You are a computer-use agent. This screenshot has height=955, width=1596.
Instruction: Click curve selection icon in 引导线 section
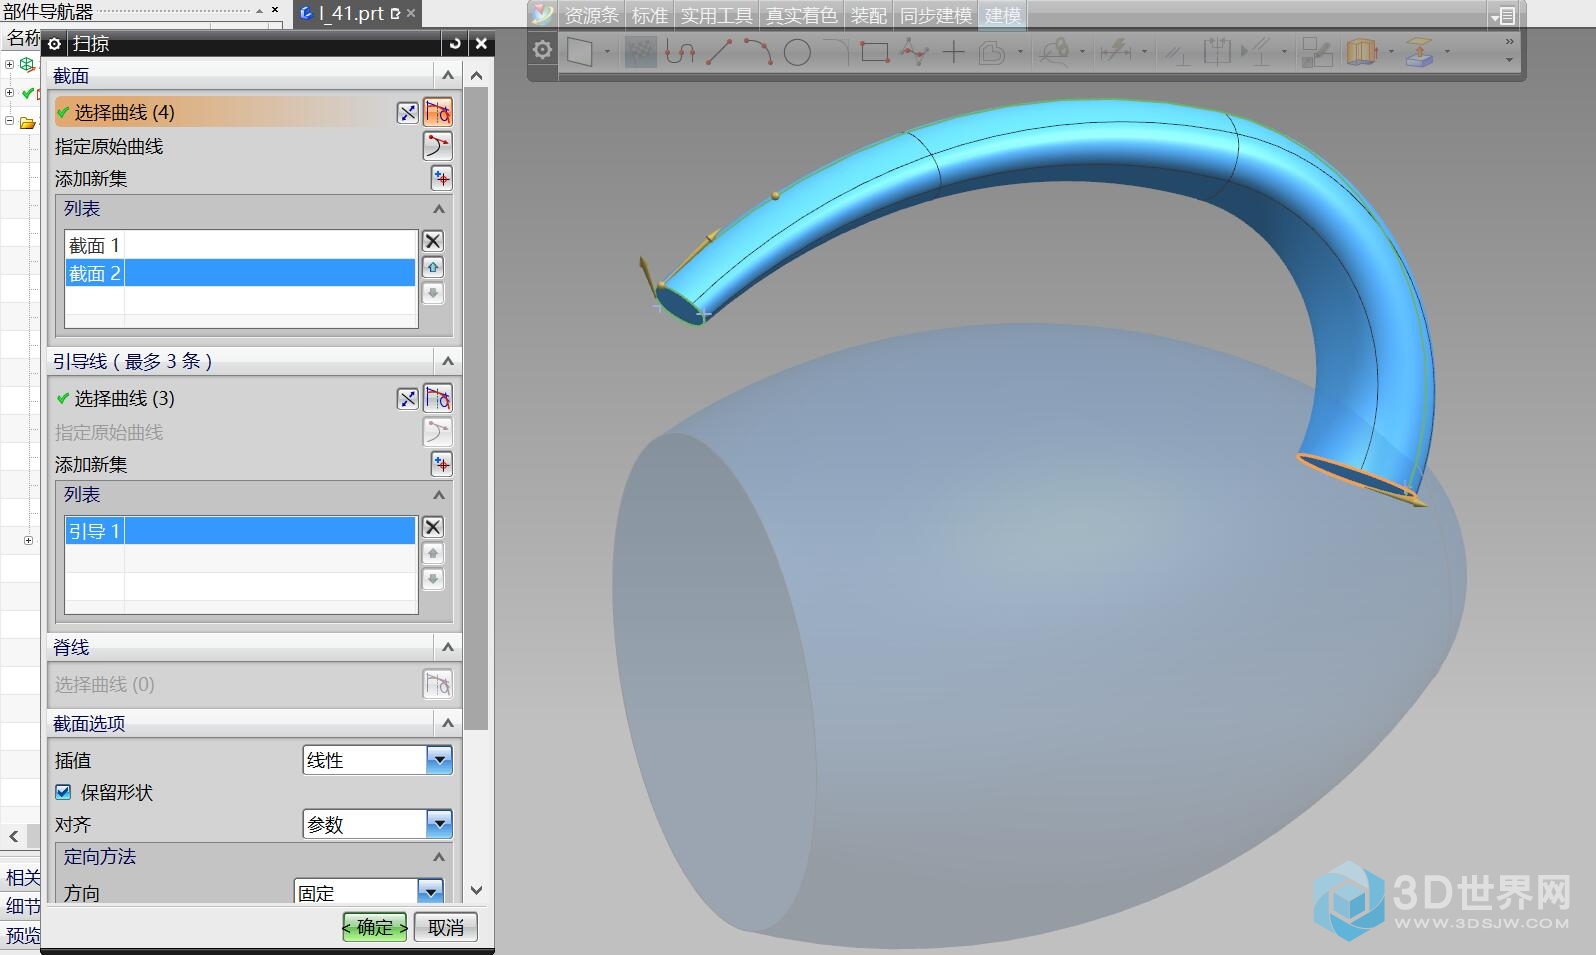click(x=438, y=398)
